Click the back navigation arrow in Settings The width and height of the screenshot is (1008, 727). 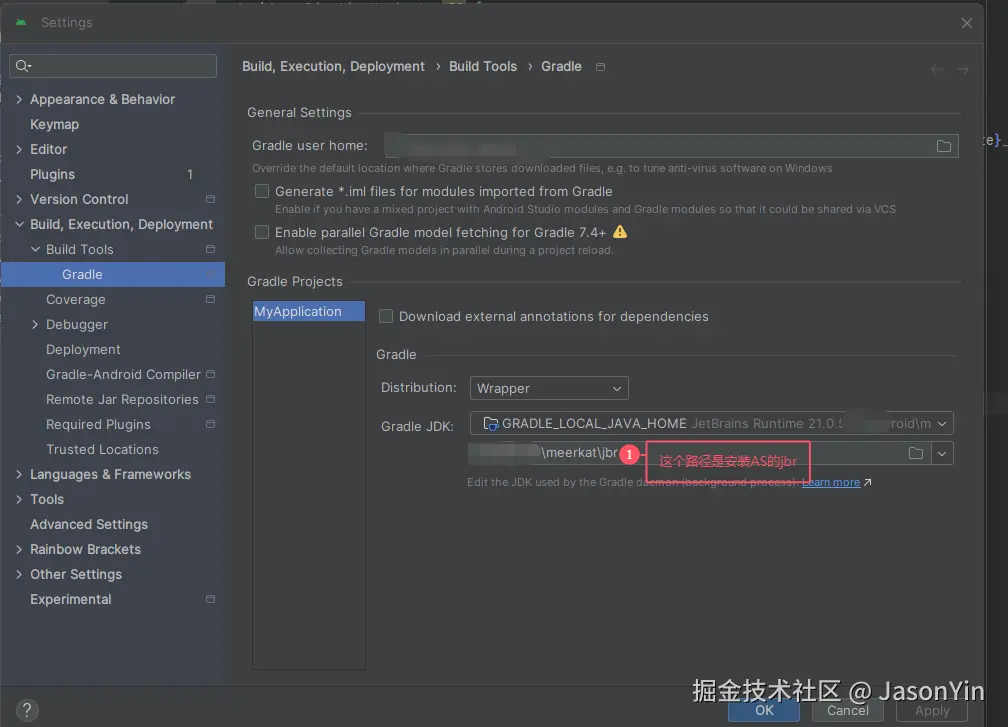[937, 69]
